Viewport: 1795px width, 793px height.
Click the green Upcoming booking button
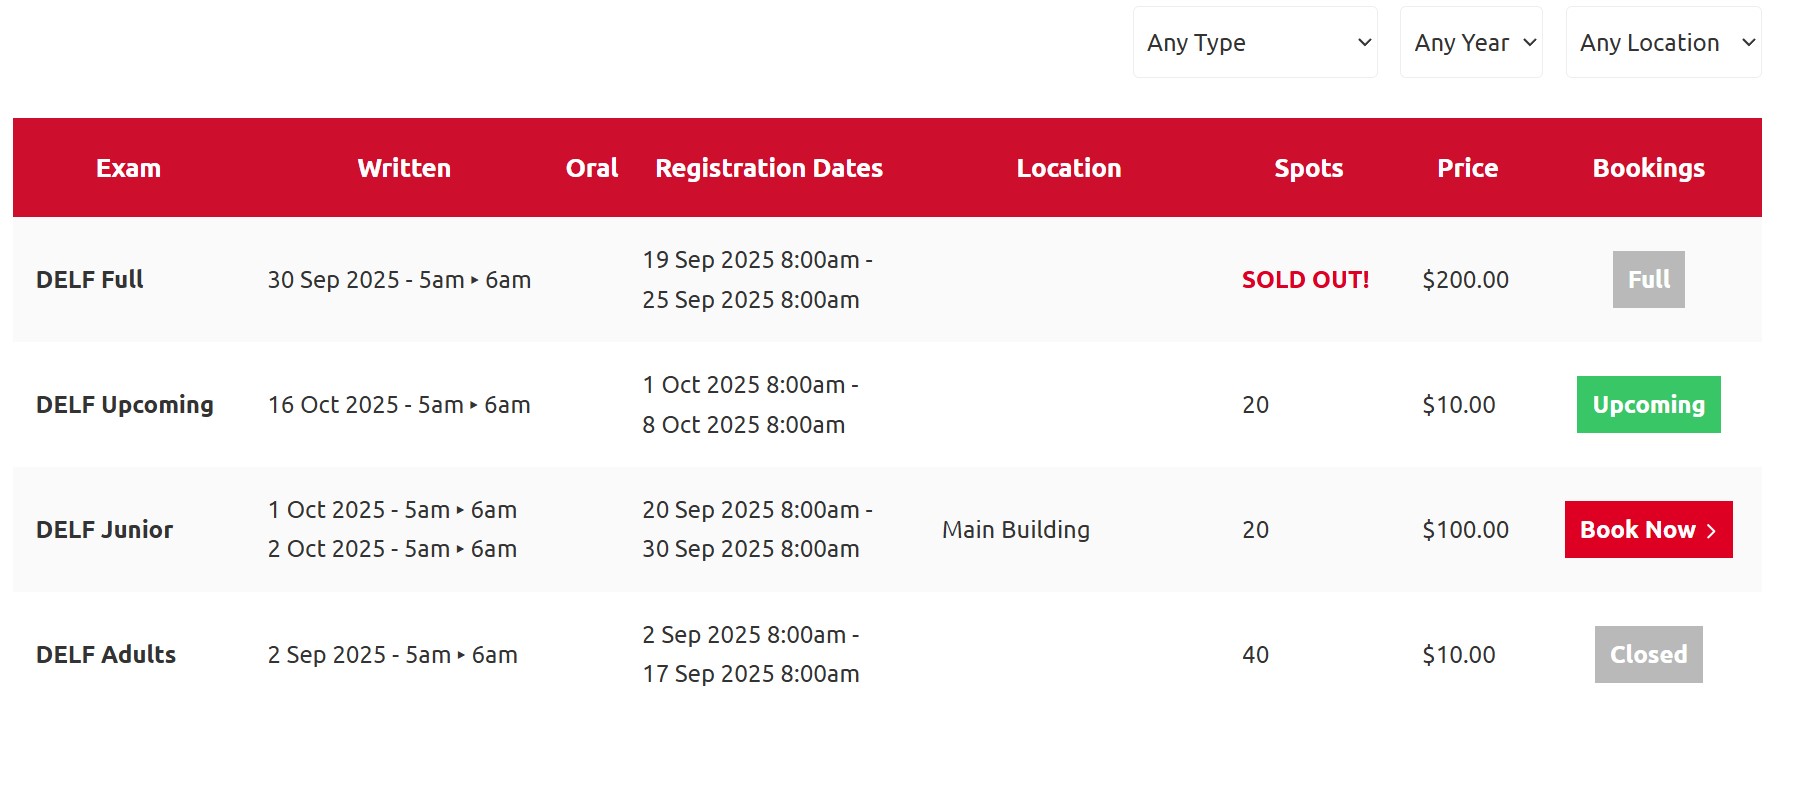coord(1648,404)
